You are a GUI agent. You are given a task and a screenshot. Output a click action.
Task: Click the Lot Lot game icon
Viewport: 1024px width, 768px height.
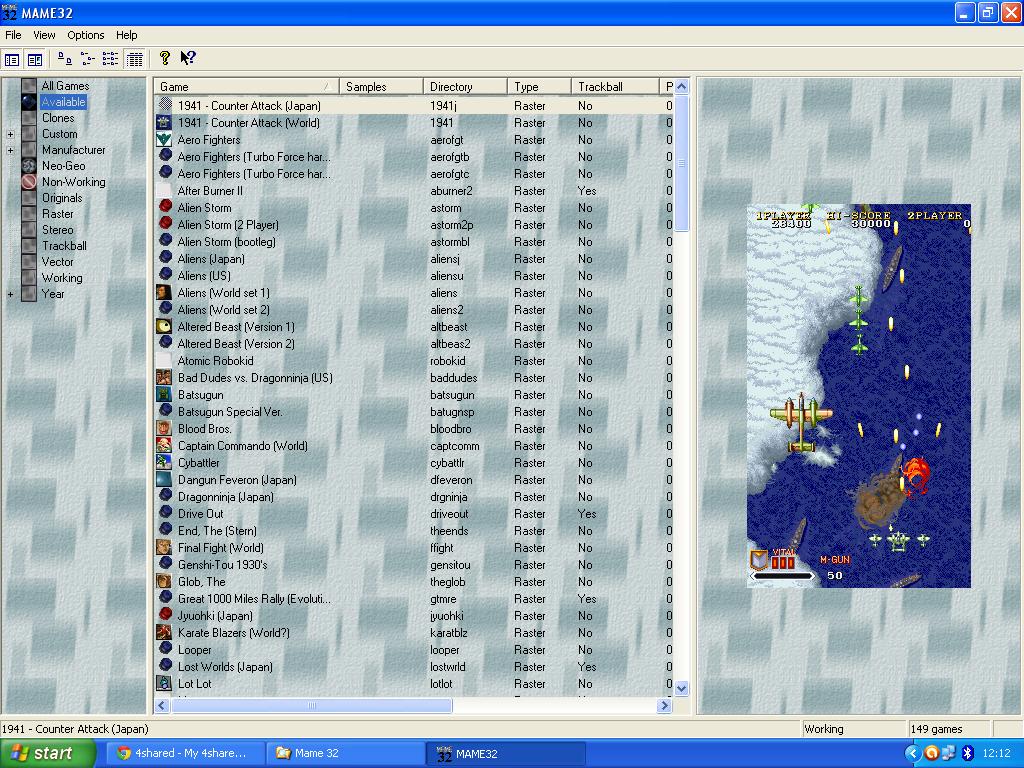click(x=164, y=683)
